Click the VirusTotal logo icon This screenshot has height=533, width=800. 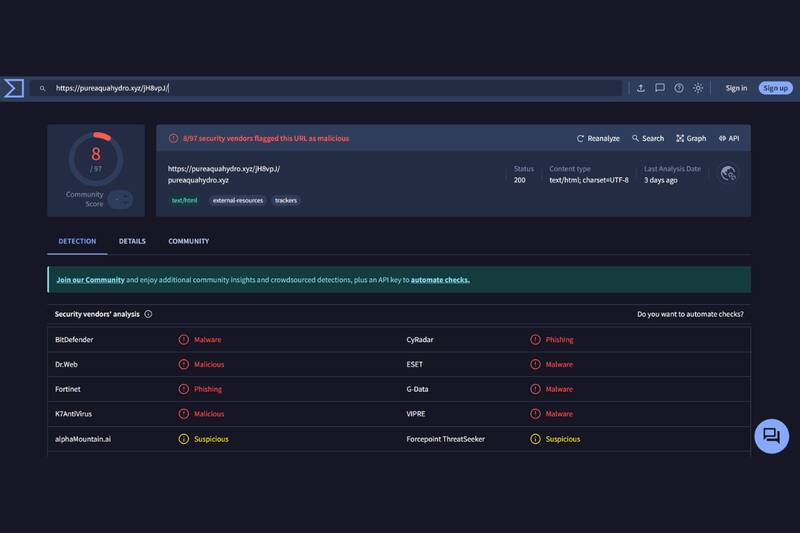[x=13, y=88]
